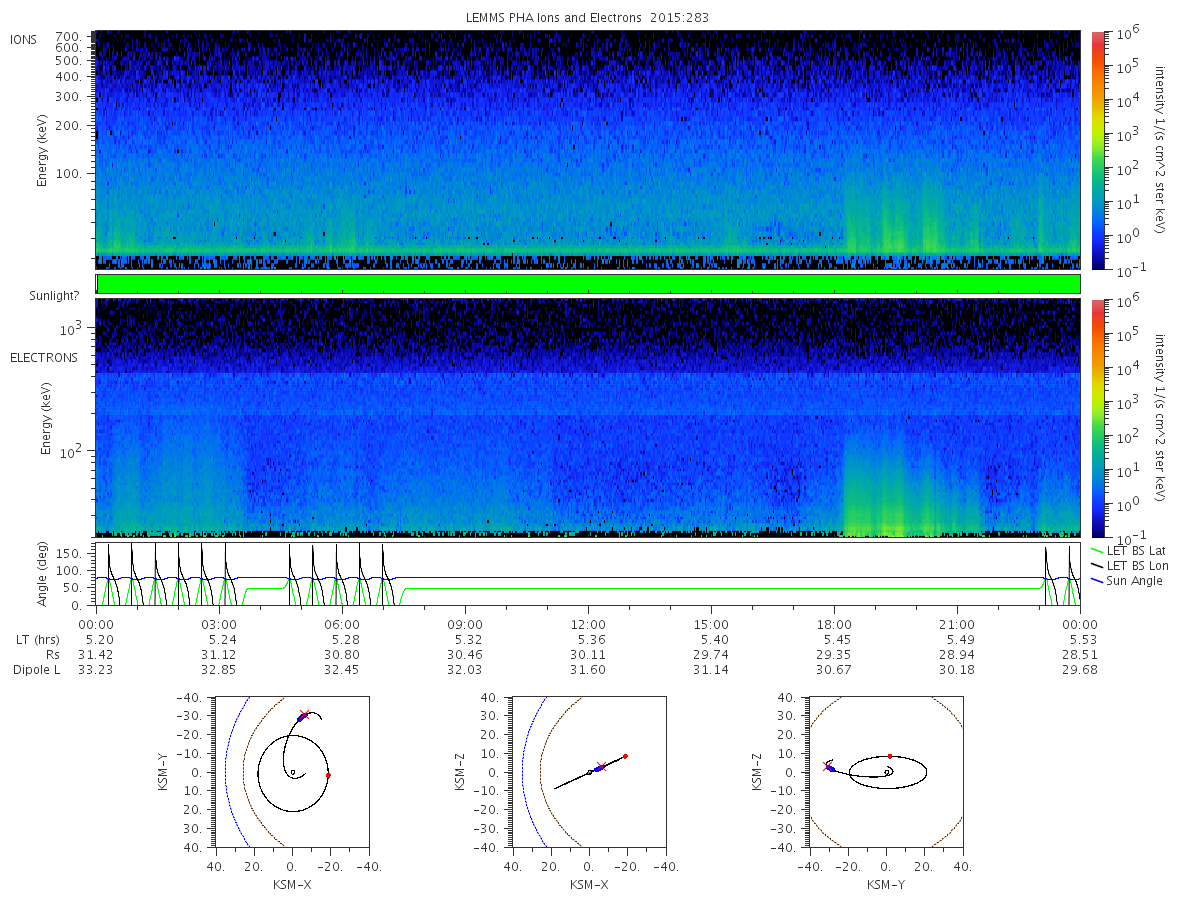This screenshot has width=1200, height=900.
Task: Click the 18:00 time axis tick label
Action: (834, 624)
